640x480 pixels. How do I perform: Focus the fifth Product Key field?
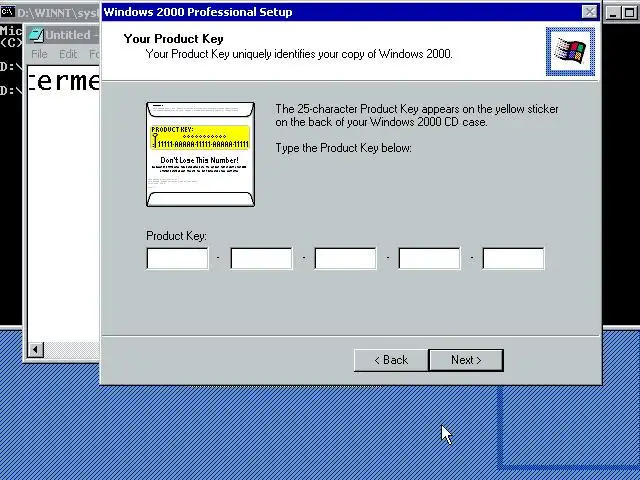(x=513, y=258)
